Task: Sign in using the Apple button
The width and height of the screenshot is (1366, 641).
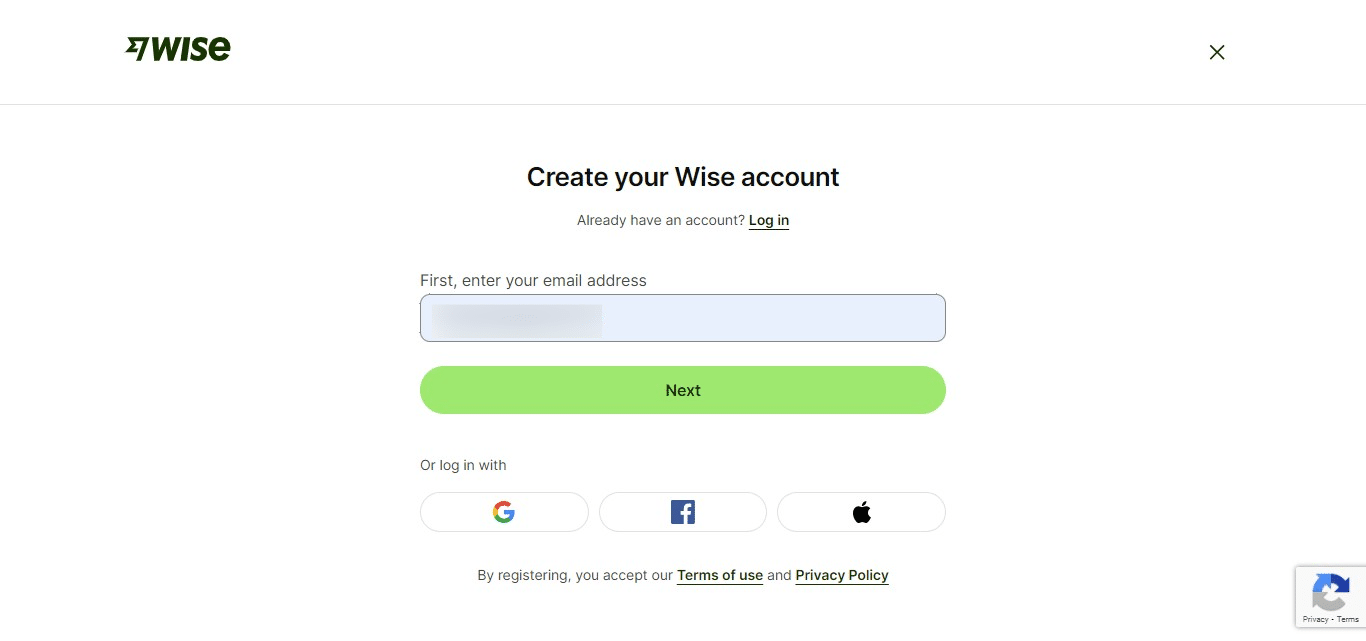Action: 861,511
